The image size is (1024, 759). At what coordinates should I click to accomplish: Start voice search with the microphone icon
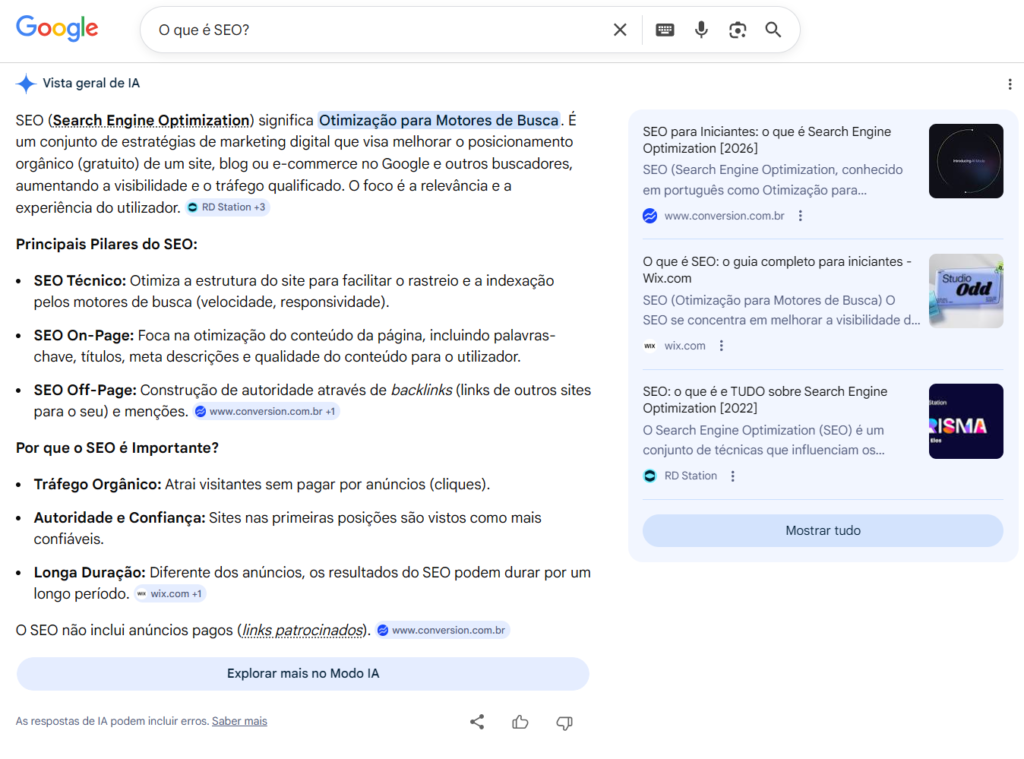click(x=701, y=30)
